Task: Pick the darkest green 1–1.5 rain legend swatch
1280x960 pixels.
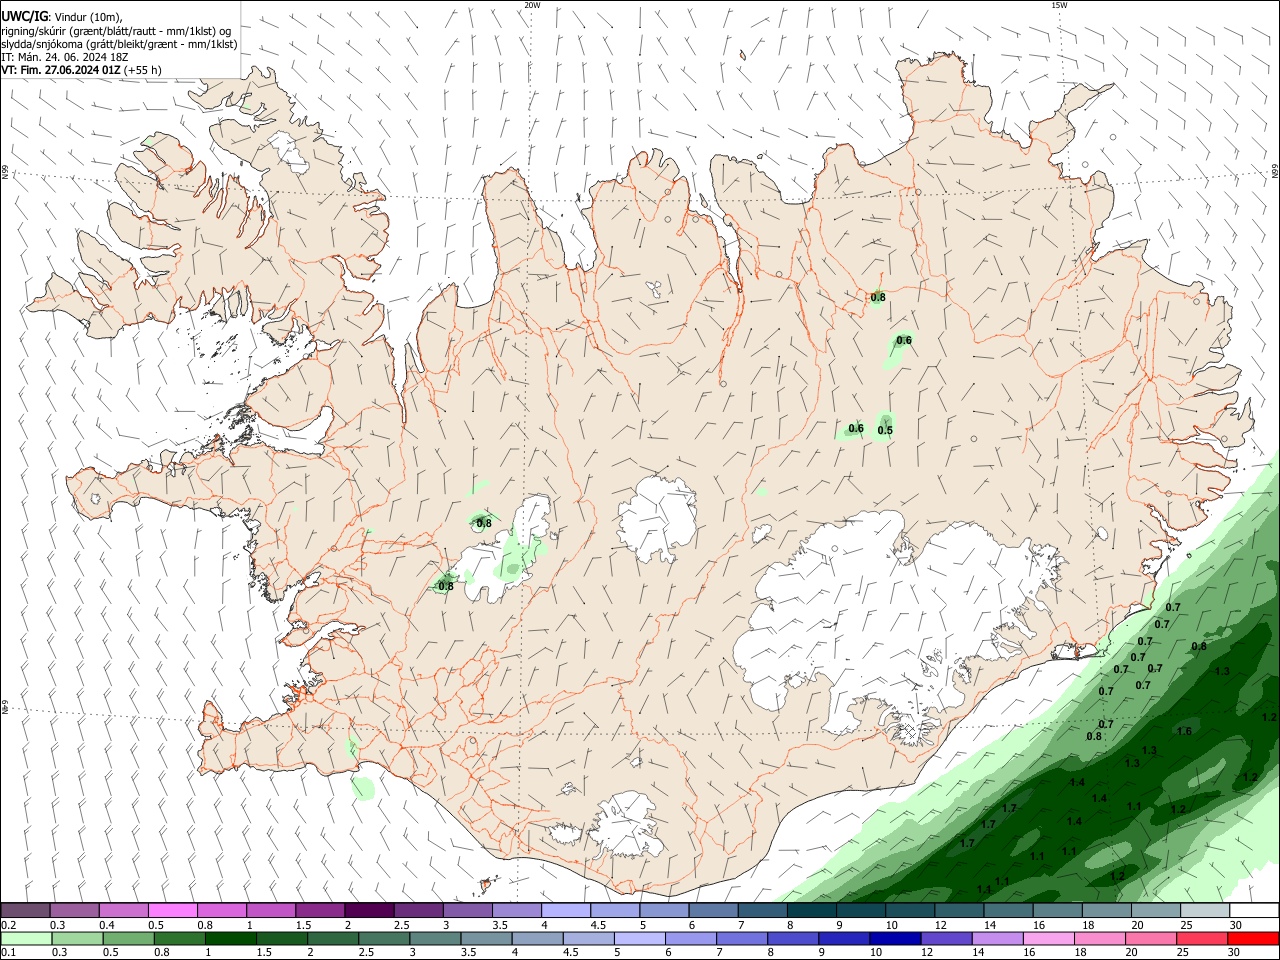Action: tap(231, 939)
